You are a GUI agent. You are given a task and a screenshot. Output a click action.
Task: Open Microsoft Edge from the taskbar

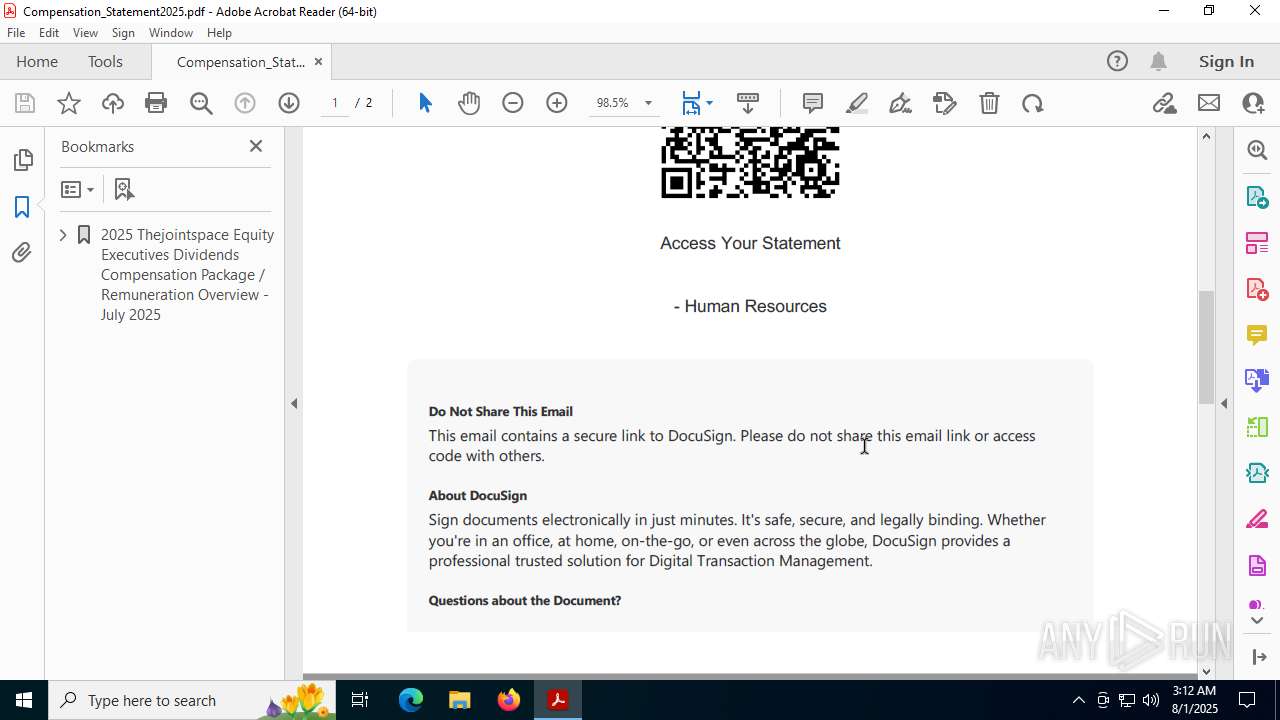click(x=411, y=700)
